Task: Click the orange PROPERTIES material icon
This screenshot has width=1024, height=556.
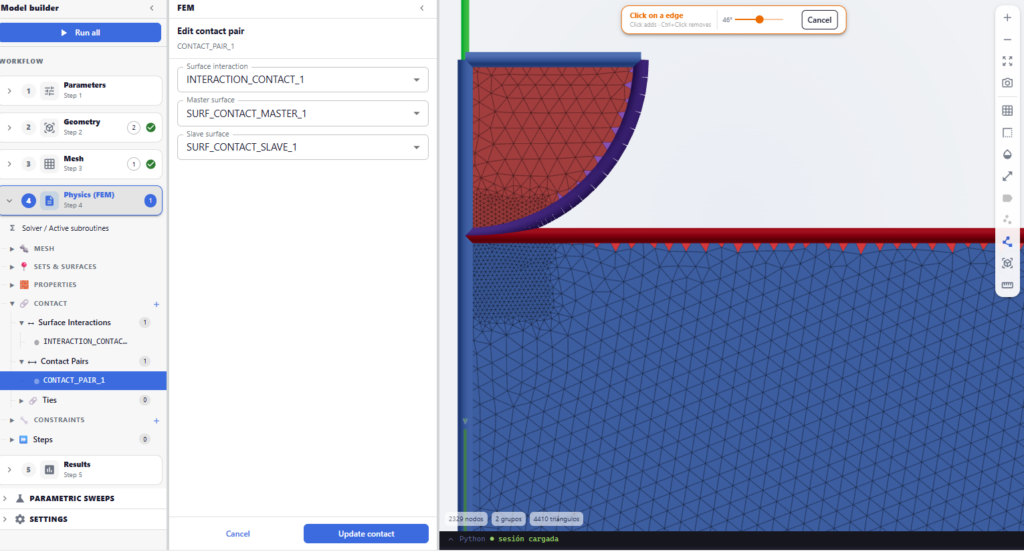Action: [24, 285]
